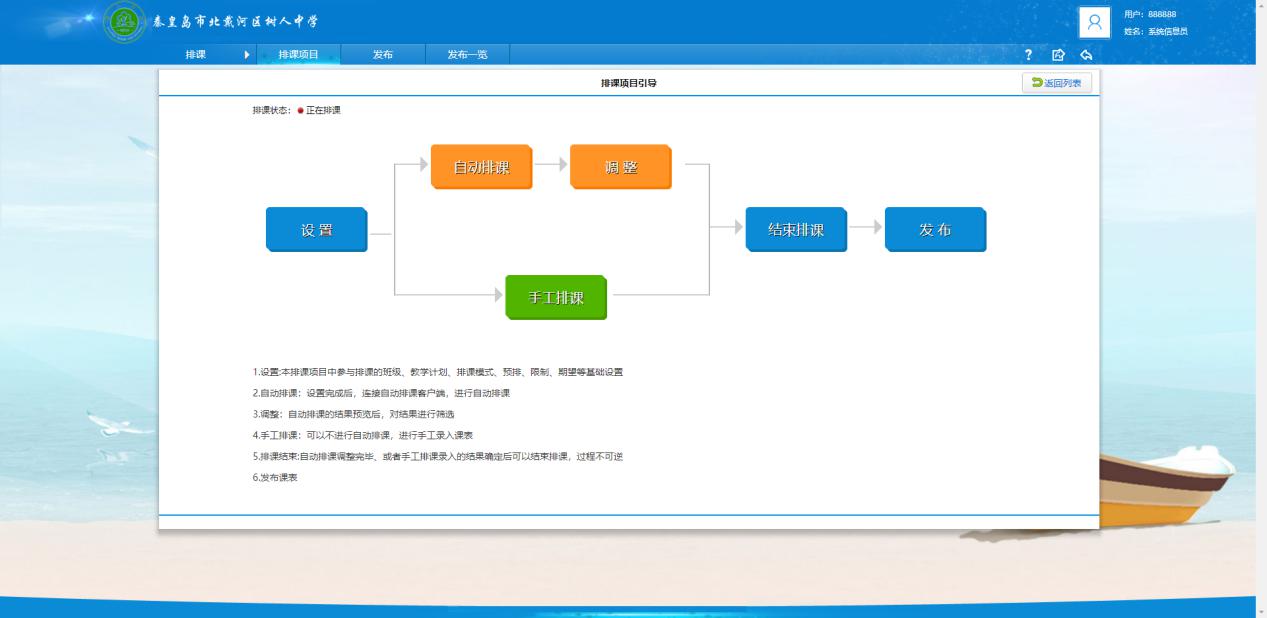1267x618 pixels.
Task: Open the orange 调整 step block
Action: pos(620,167)
